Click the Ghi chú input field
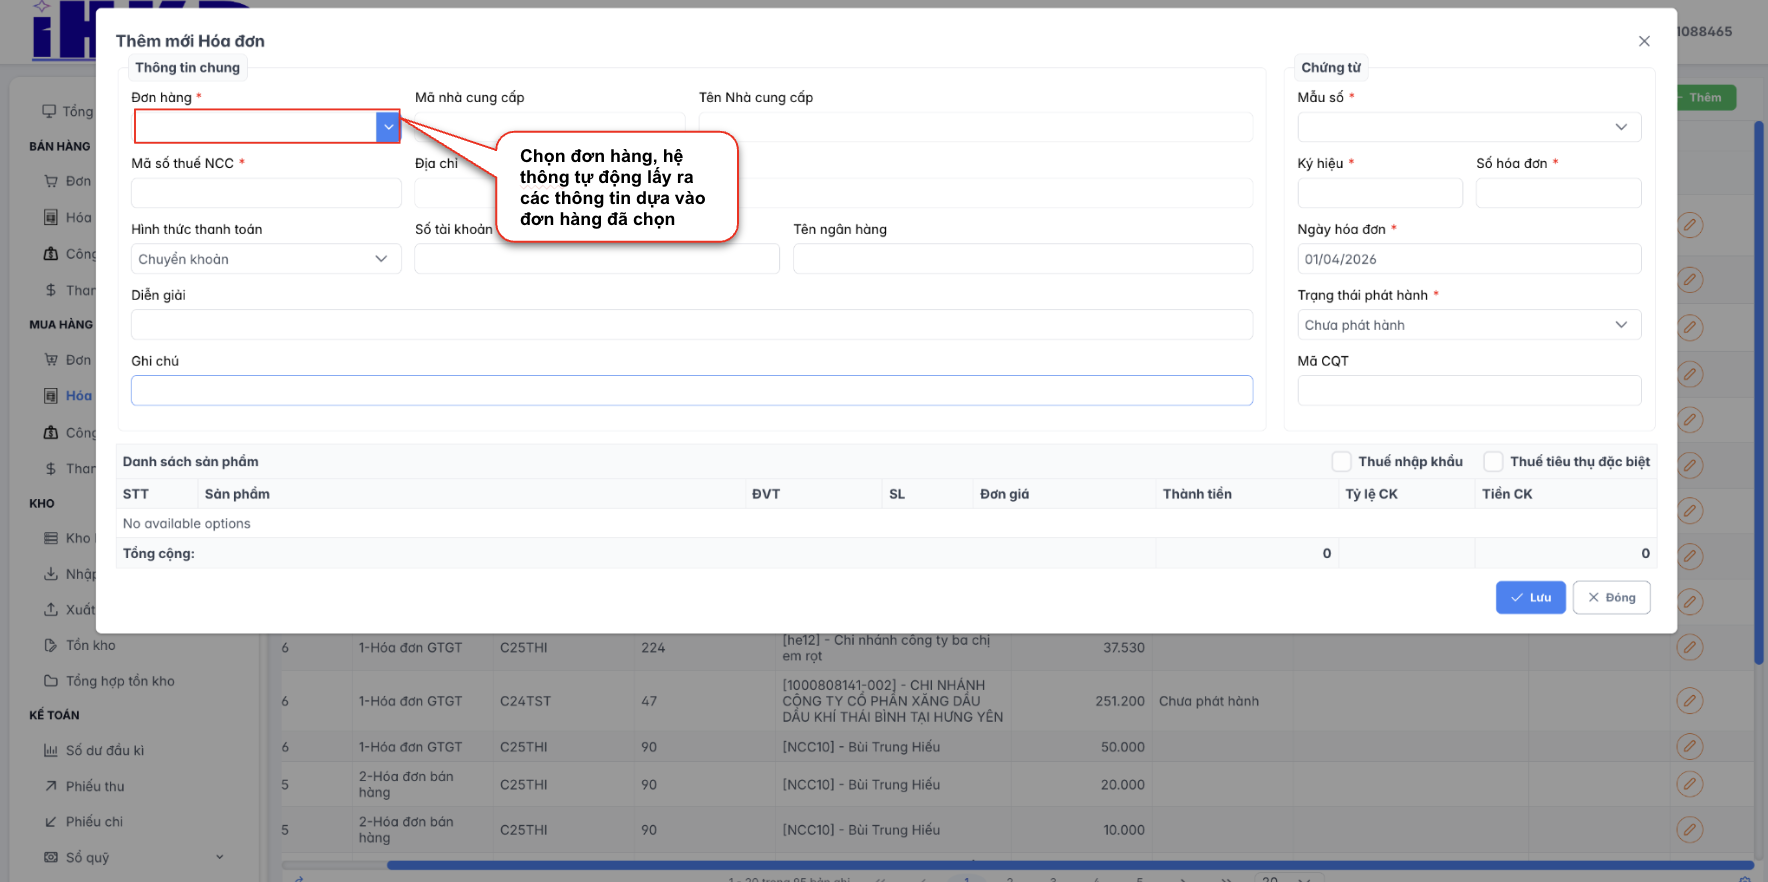 (x=691, y=390)
